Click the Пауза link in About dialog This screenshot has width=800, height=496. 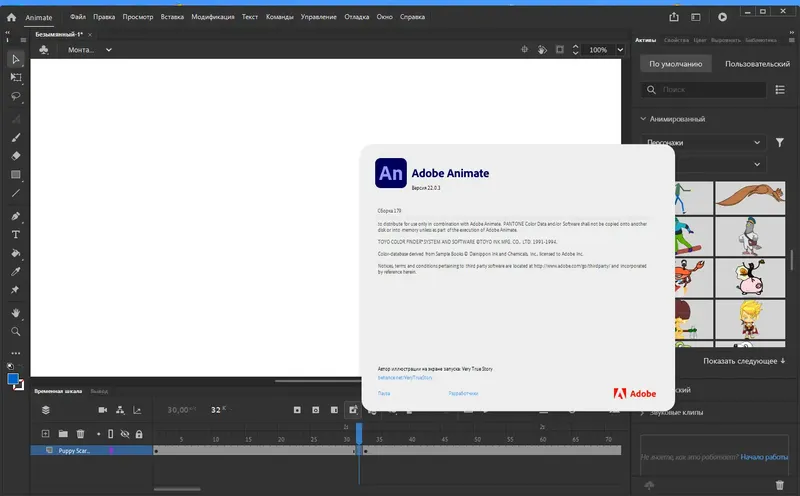pyautogui.click(x=384, y=393)
